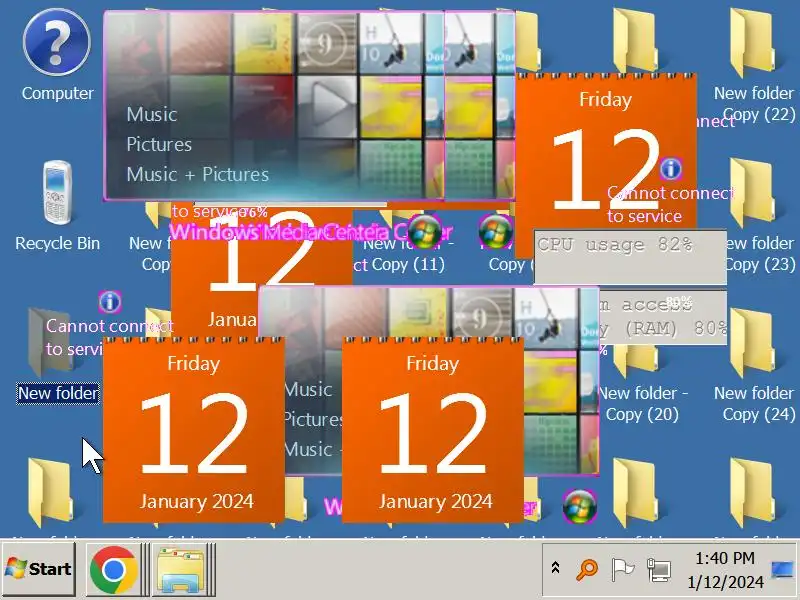Select Music in the top Media Center gadget
This screenshot has height=600, width=800.
pos(152,114)
